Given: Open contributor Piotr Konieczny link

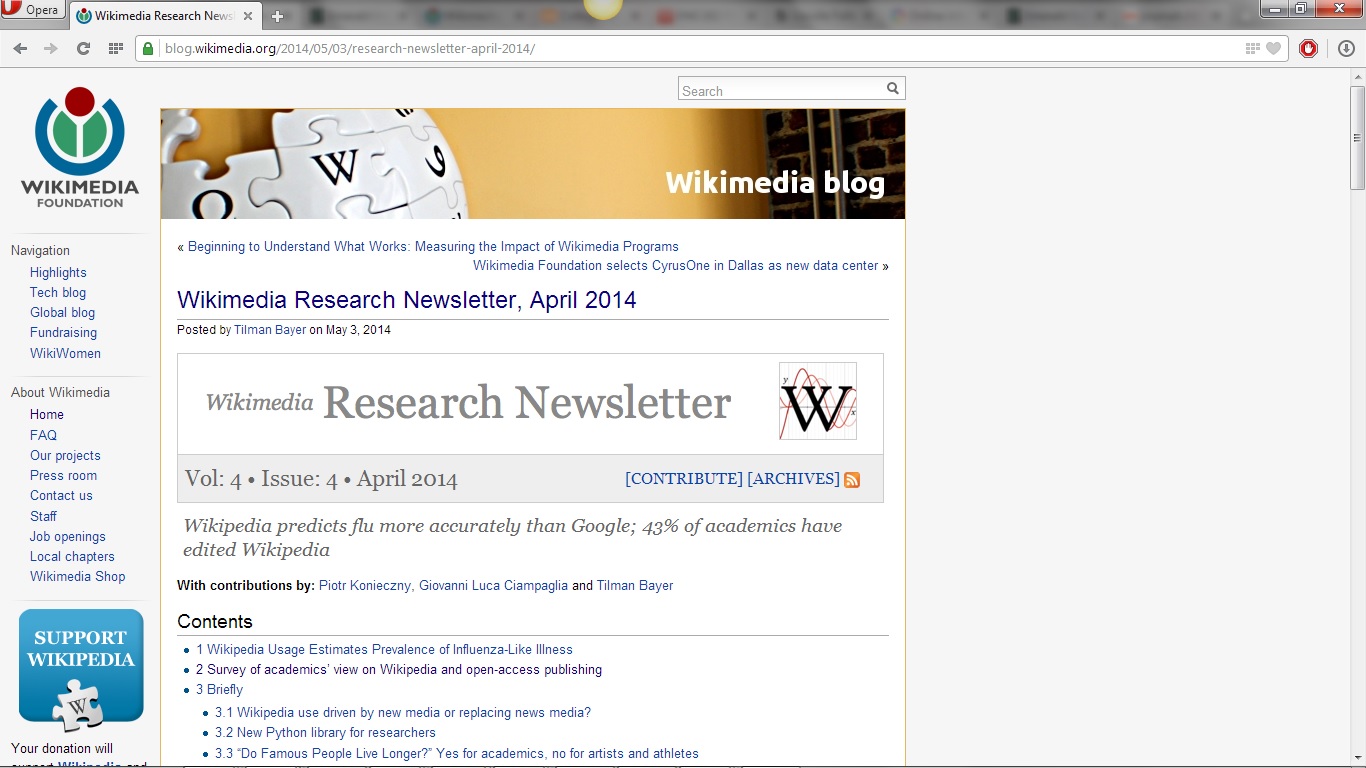Looking at the screenshot, I should click(x=365, y=585).
